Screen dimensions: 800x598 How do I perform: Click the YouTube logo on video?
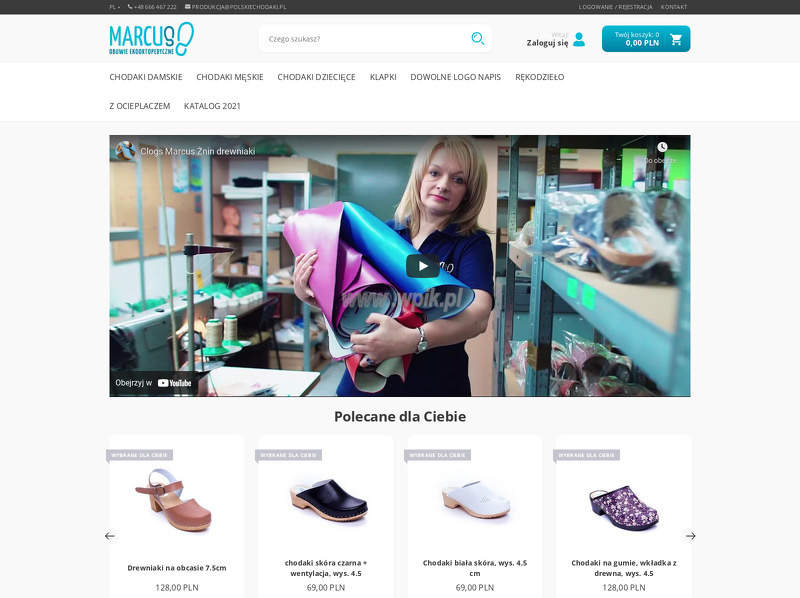[174, 383]
